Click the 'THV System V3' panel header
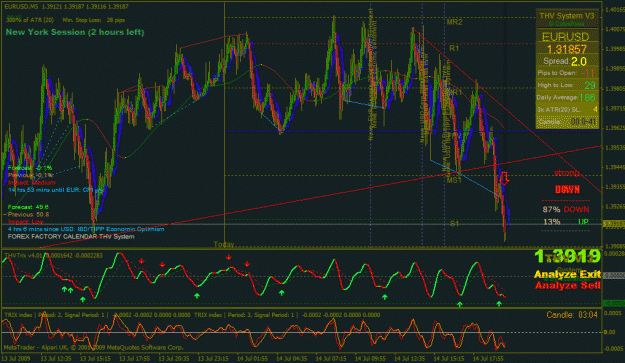 point(567,16)
